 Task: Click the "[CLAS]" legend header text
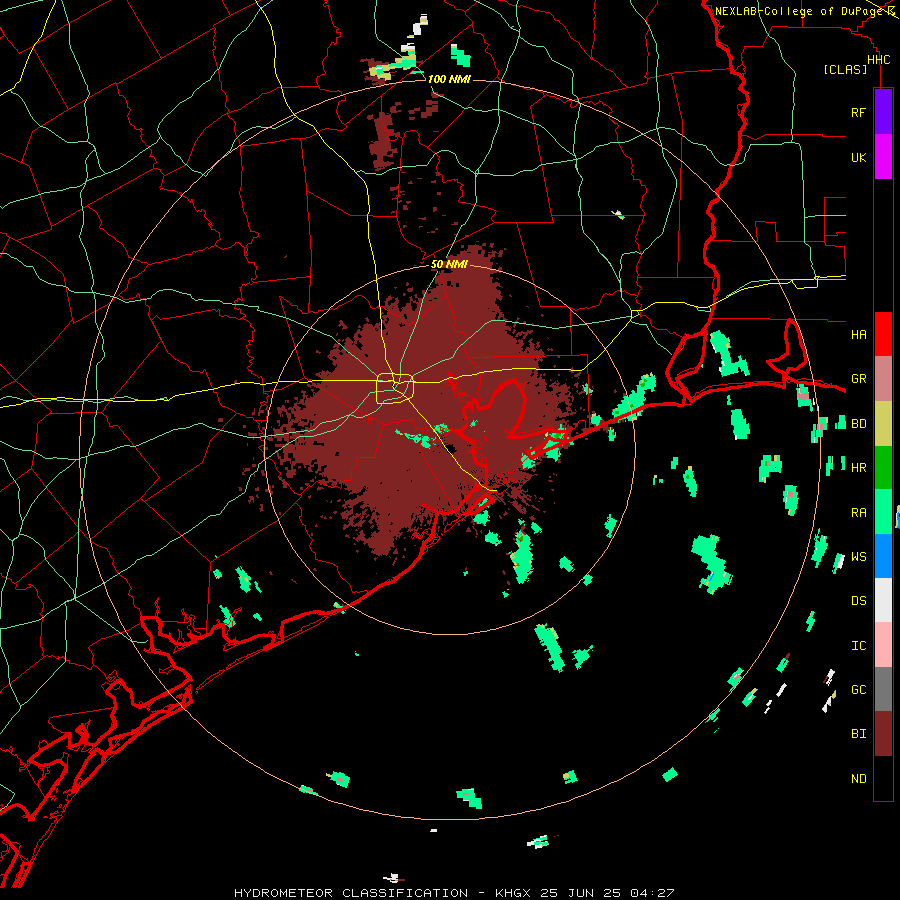pos(845,70)
